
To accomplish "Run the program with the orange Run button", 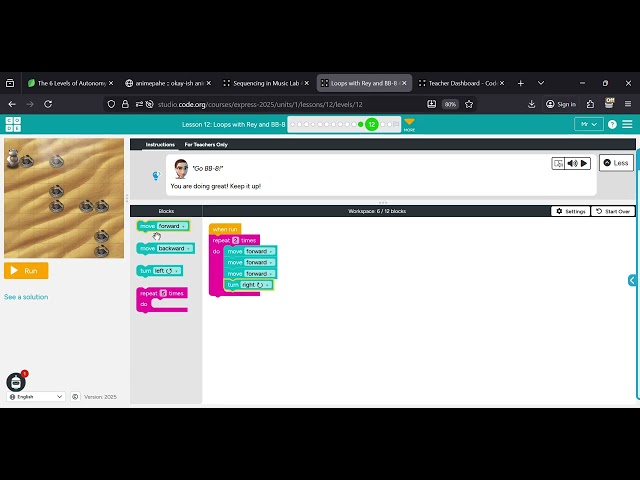I will point(26,271).
